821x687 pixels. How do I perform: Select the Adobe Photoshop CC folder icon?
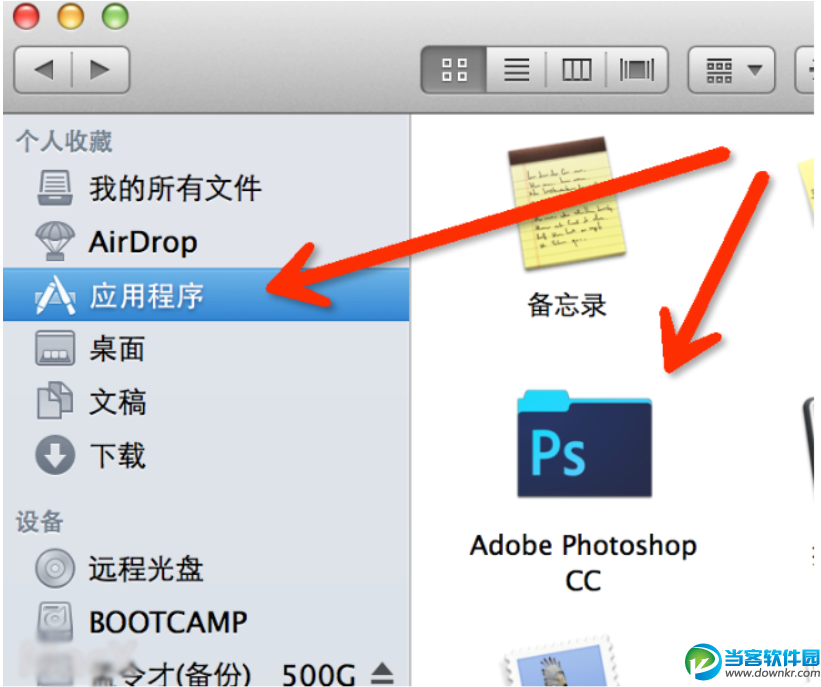[584, 443]
